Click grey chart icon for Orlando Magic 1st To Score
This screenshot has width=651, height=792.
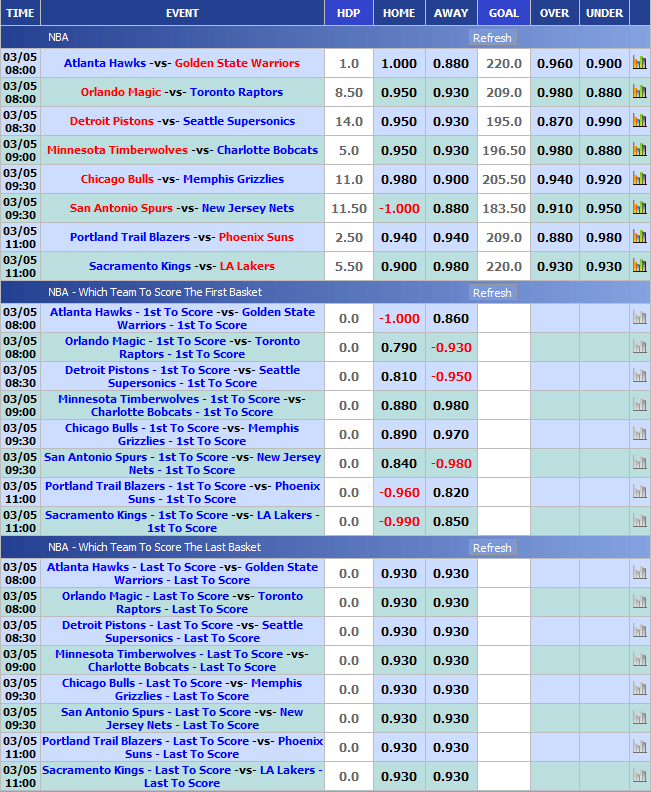[639, 346]
